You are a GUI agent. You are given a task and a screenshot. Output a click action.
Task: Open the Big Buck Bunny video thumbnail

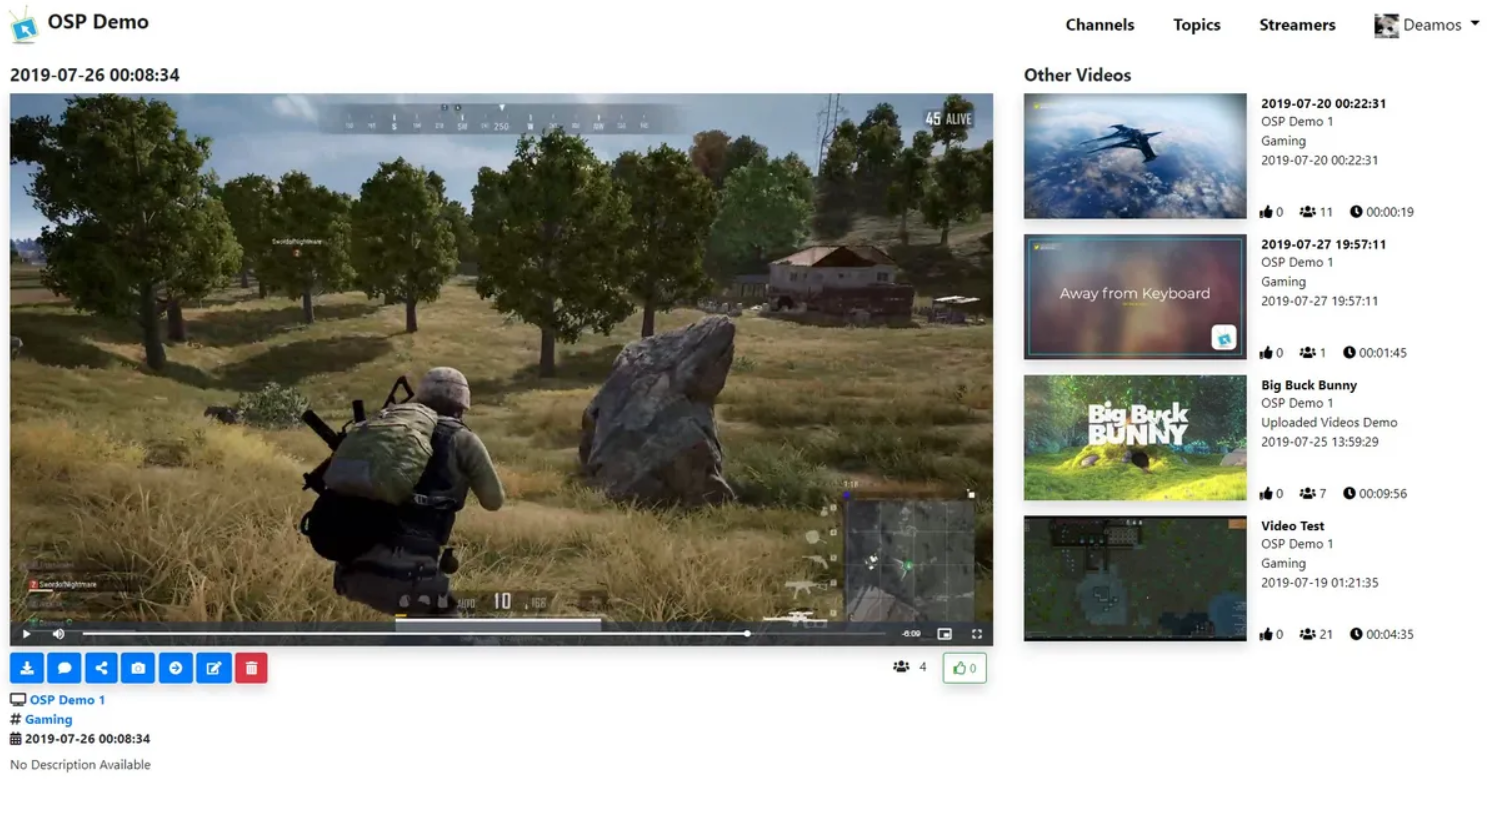tap(1135, 438)
